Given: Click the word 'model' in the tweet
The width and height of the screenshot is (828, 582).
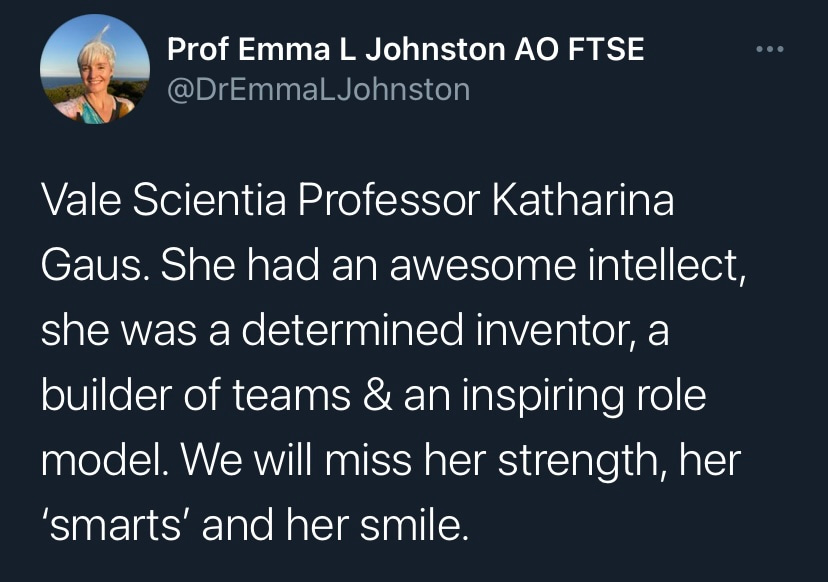Looking at the screenshot, I should click(100, 460).
